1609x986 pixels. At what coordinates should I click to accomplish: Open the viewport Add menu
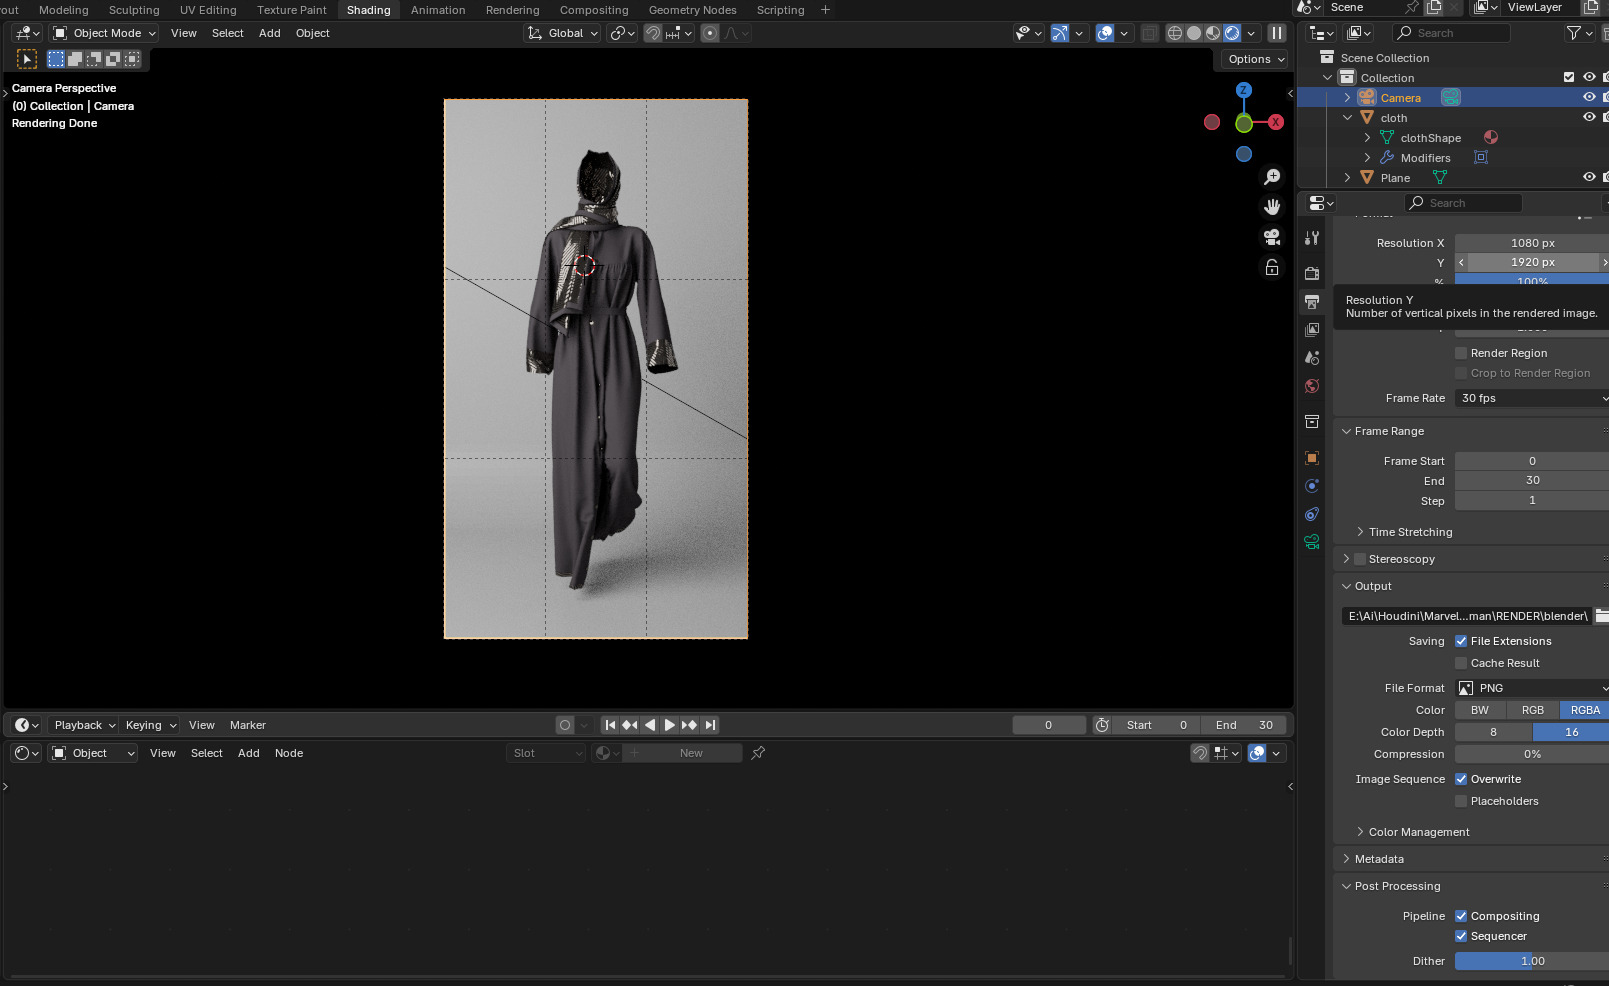click(270, 33)
